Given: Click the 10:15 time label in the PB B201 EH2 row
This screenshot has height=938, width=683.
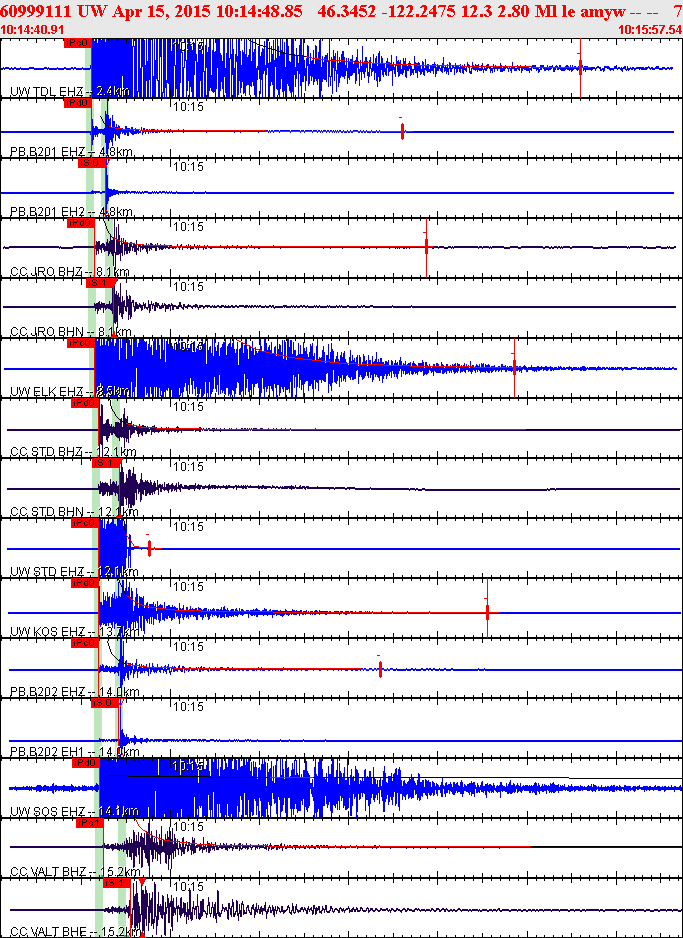Looking at the screenshot, I should (188, 167).
